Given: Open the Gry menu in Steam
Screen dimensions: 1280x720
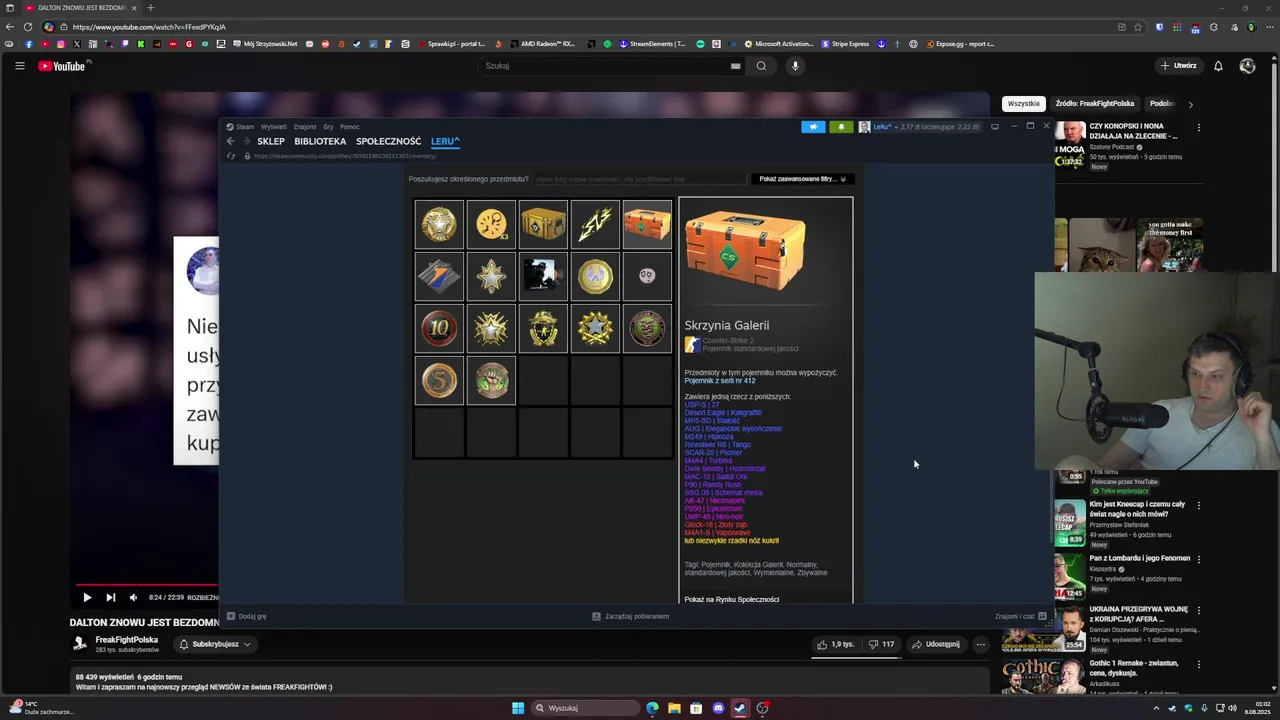Looking at the screenshot, I should click(x=328, y=127).
